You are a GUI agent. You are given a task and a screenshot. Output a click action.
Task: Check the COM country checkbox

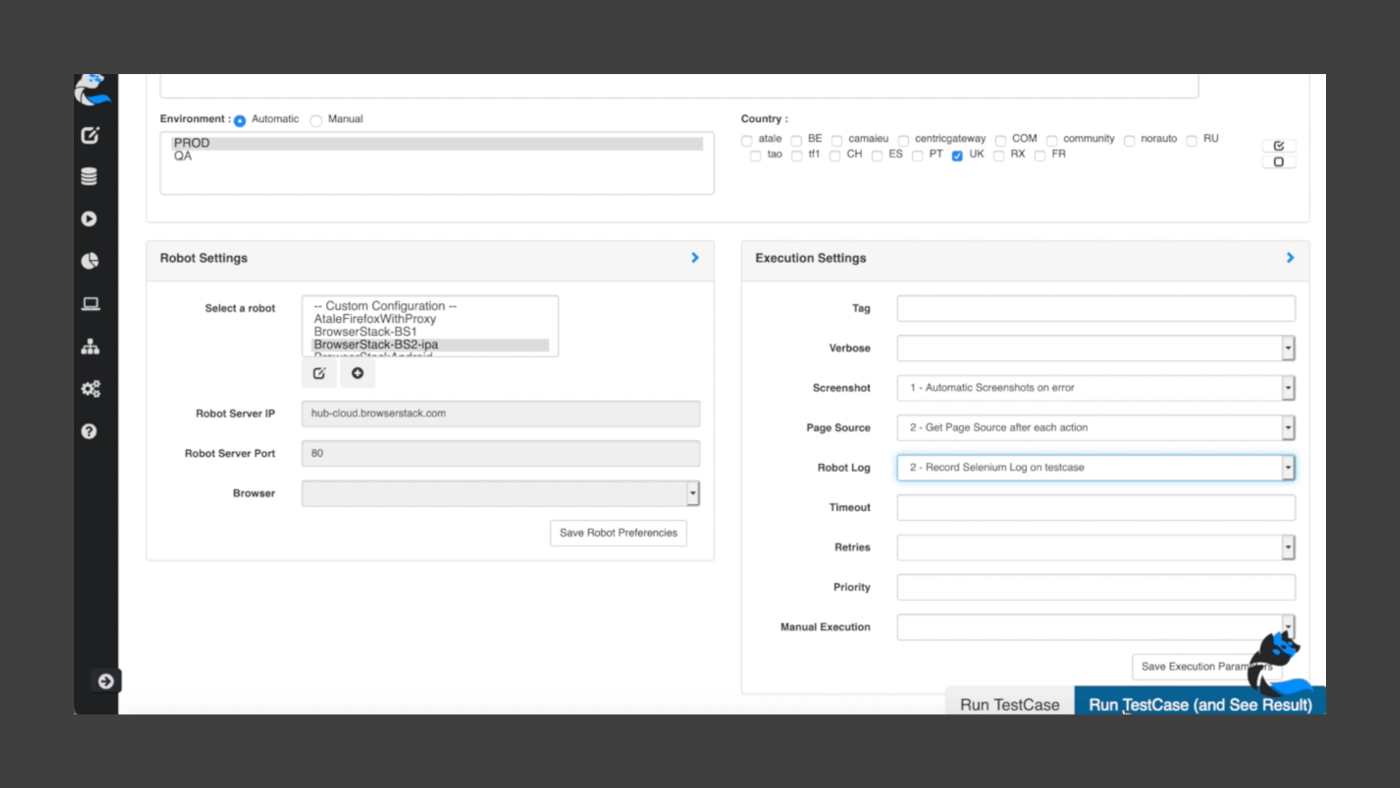click(1000, 141)
